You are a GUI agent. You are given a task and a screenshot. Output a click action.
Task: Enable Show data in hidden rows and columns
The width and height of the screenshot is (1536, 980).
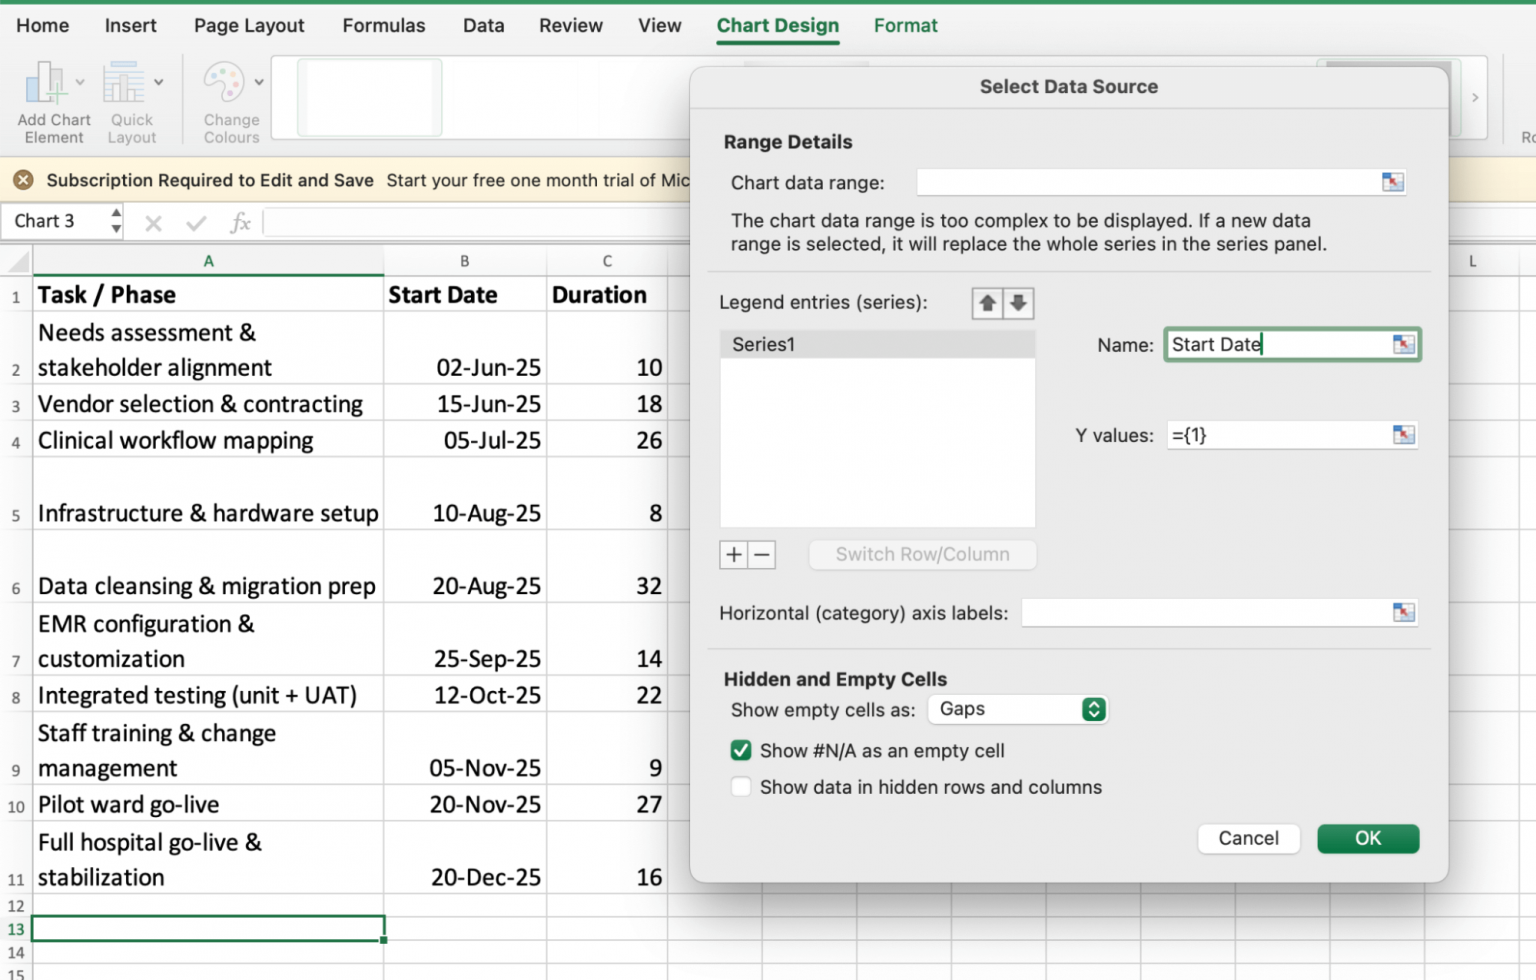740,787
